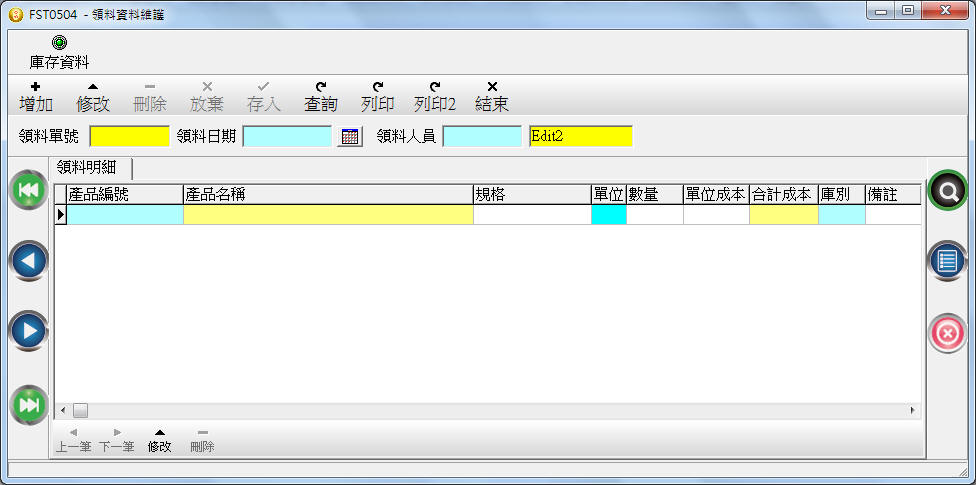Click the 產品編號 column header
Viewport: 976px width, 485px height.
[x=125, y=195]
